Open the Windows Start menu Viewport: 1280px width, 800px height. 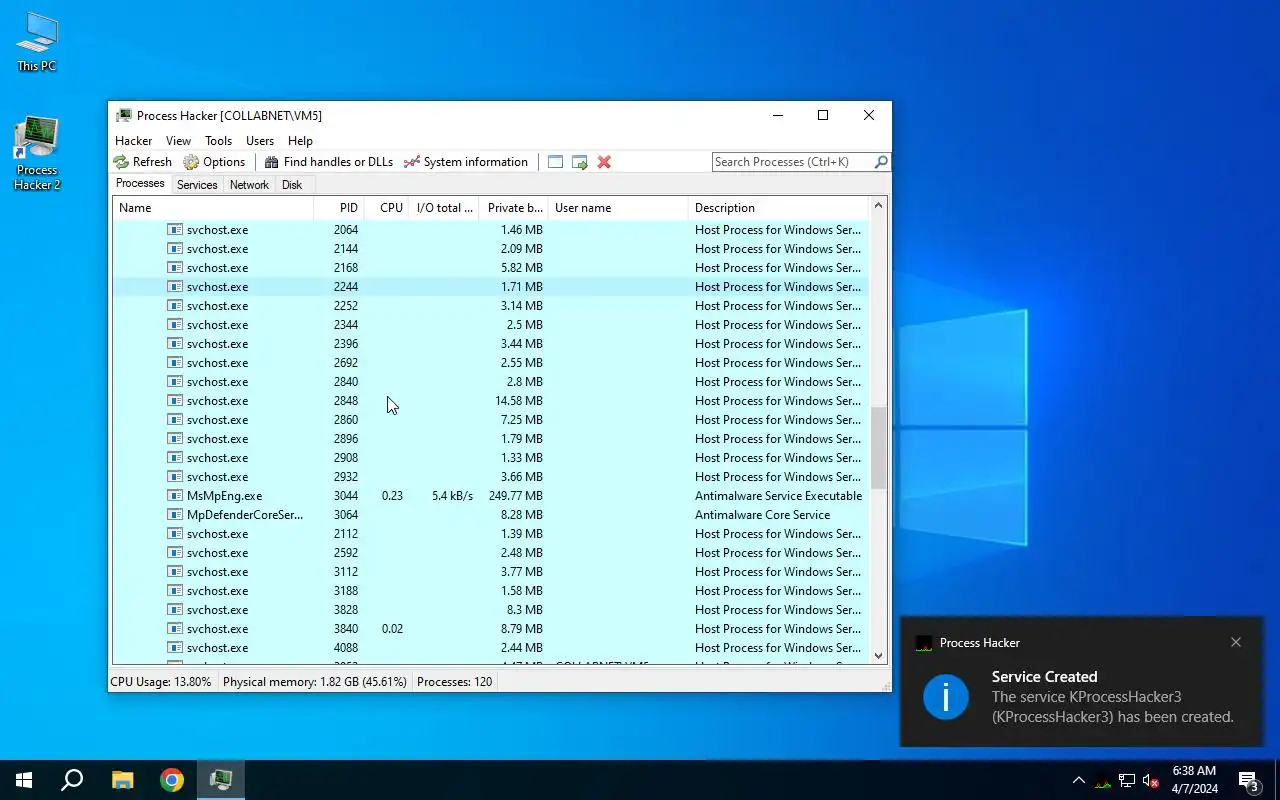[24, 780]
